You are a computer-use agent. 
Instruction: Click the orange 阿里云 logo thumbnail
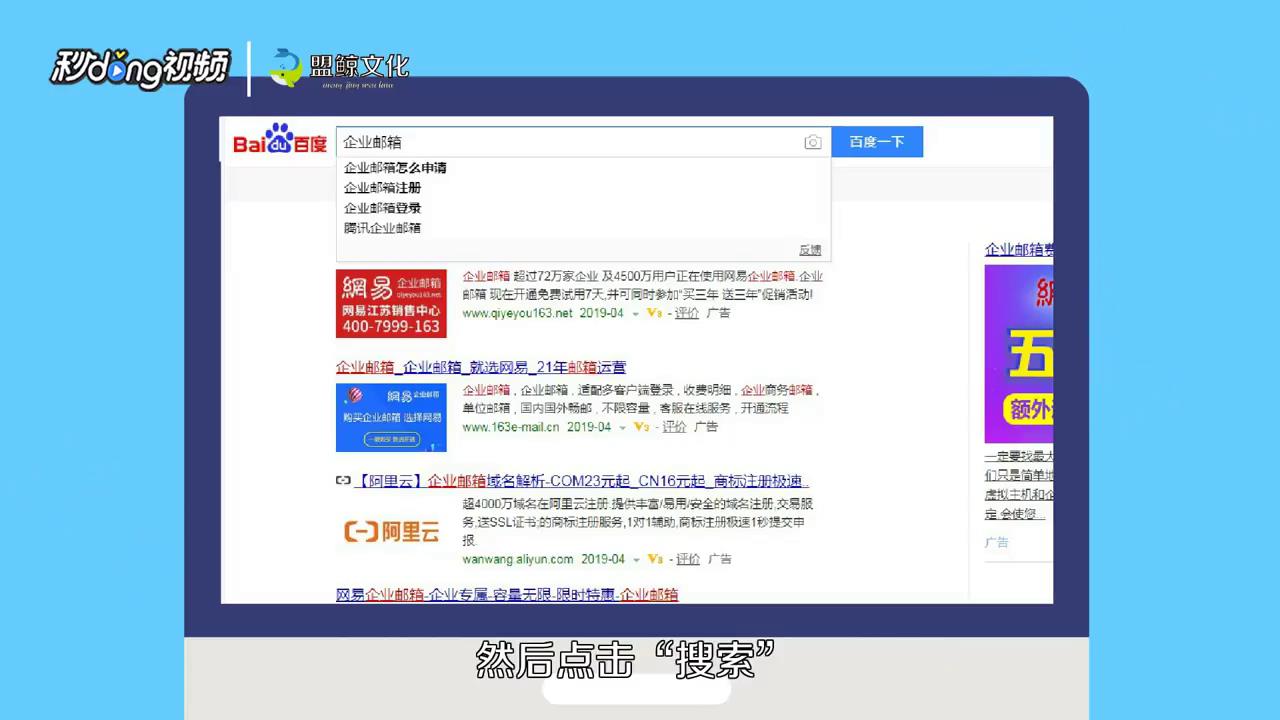pyautogui.click(x=391, y=531)
